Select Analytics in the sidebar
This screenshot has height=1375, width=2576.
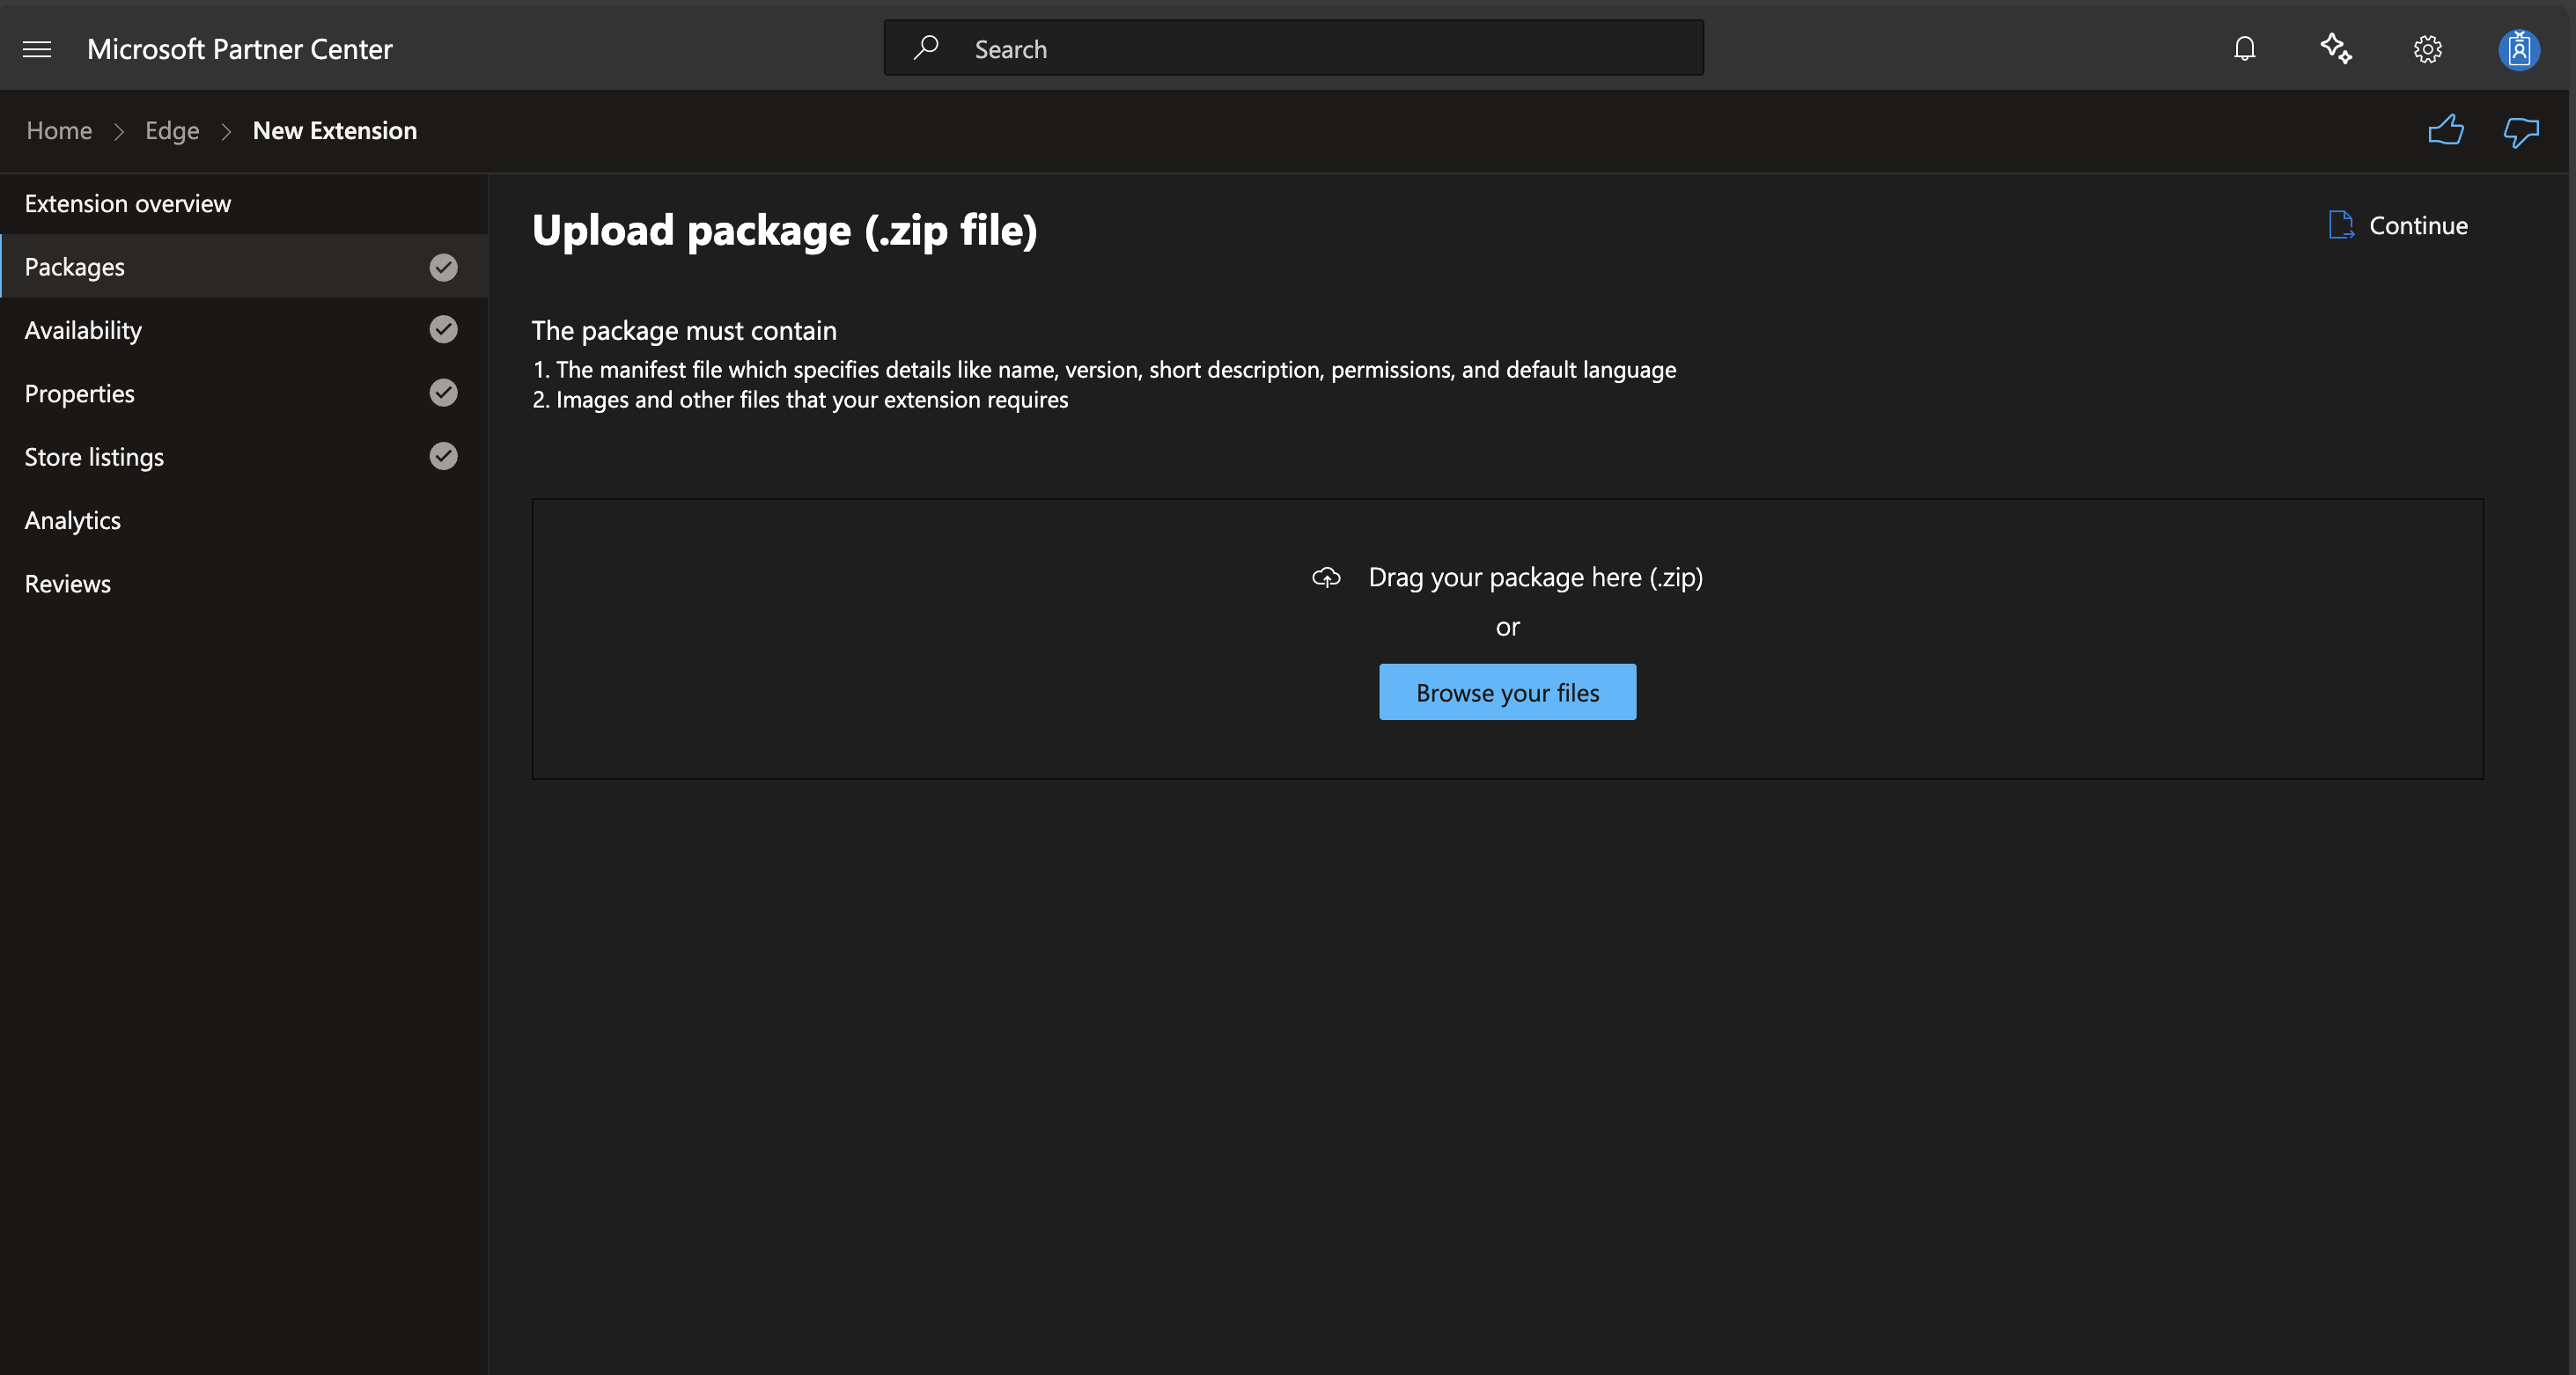pos(72,519)
